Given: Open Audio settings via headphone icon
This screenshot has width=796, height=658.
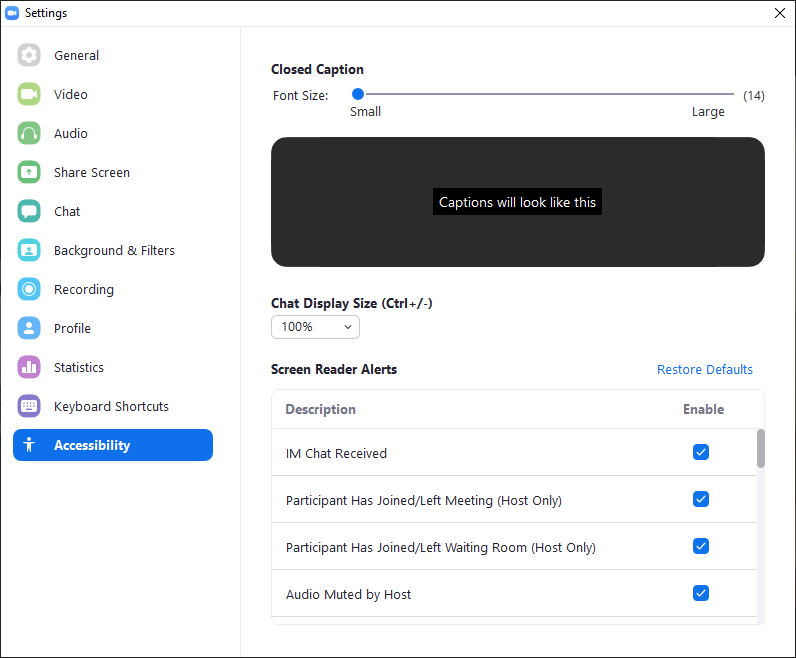Looking at the screenshot, I should point(29,134).
